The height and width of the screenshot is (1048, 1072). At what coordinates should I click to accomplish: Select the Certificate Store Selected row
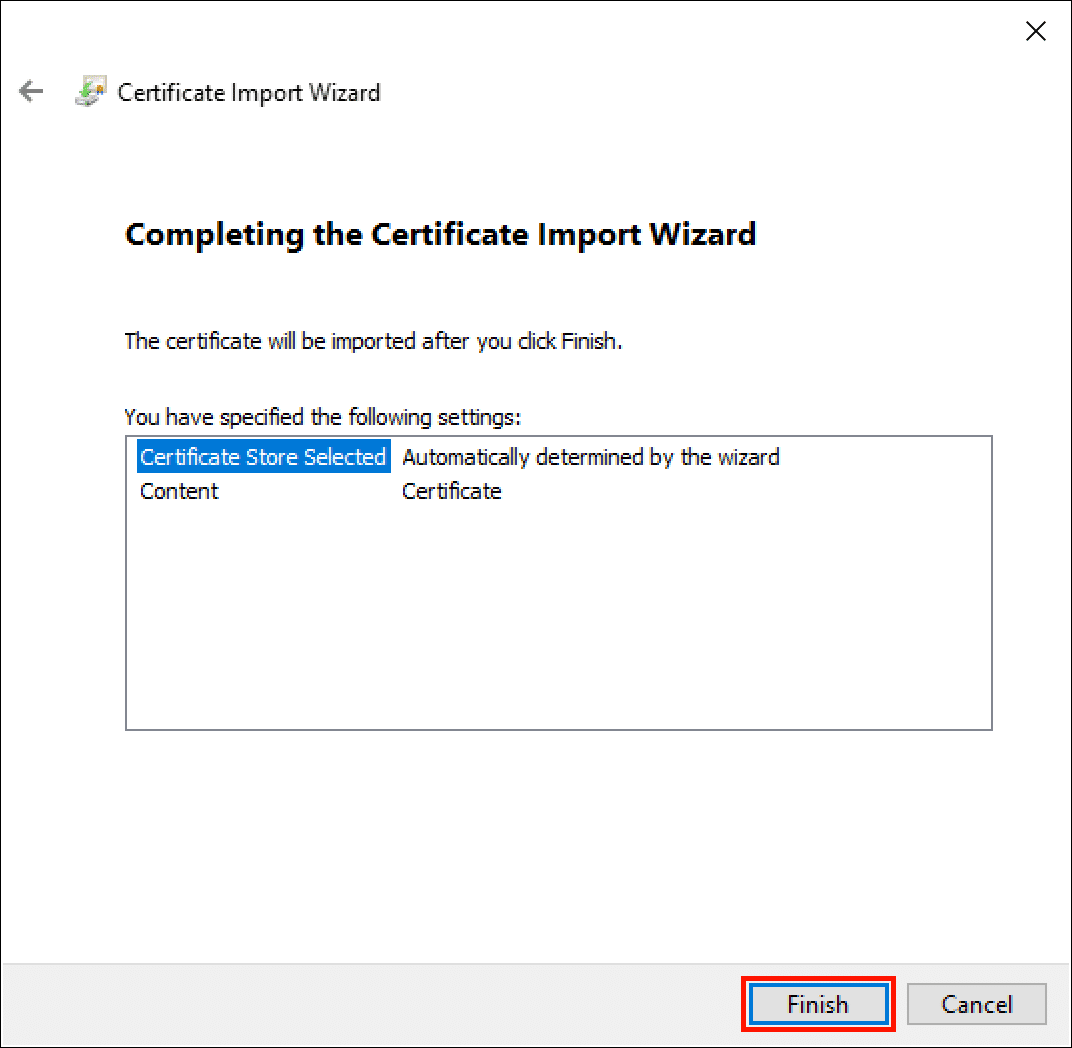pos(262,457)
